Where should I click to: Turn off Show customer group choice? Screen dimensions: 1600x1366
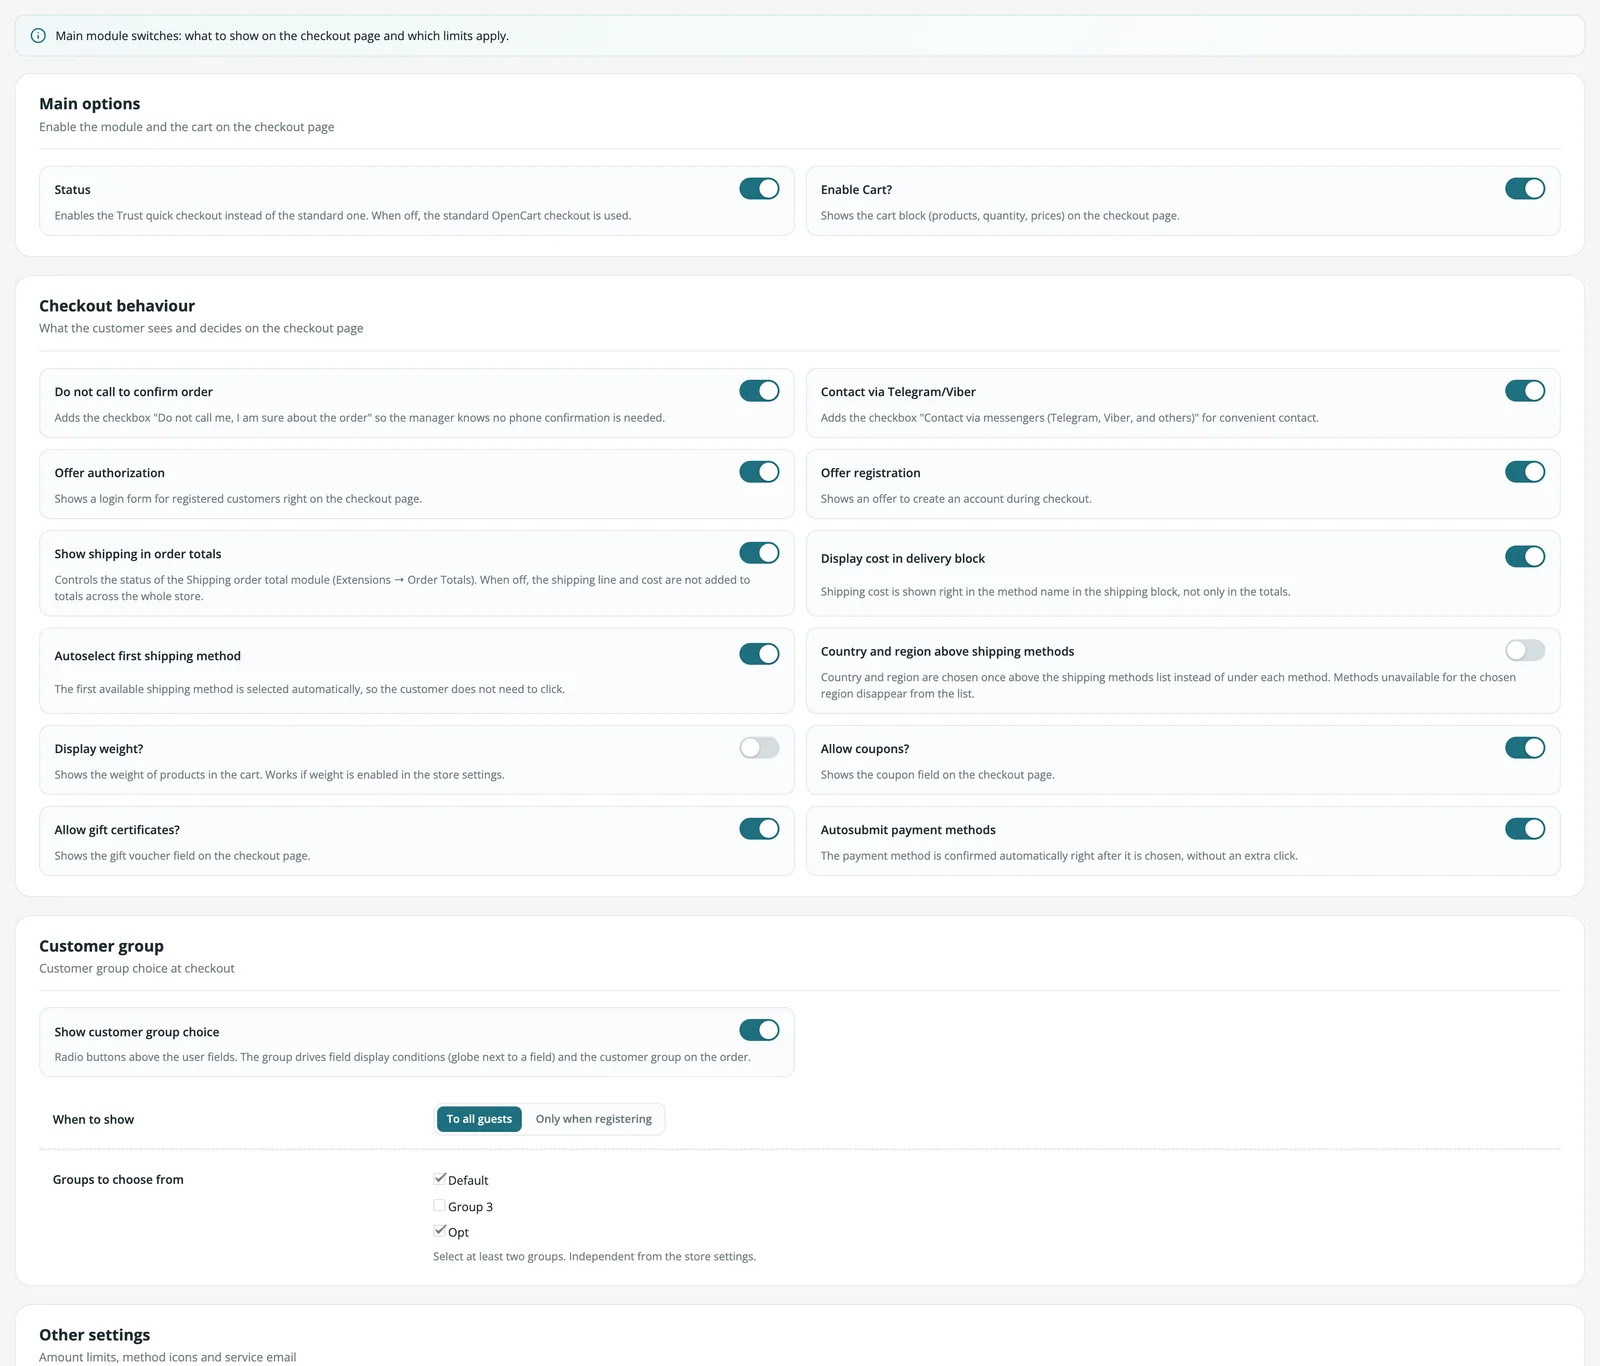click(x=759, y=1030)
